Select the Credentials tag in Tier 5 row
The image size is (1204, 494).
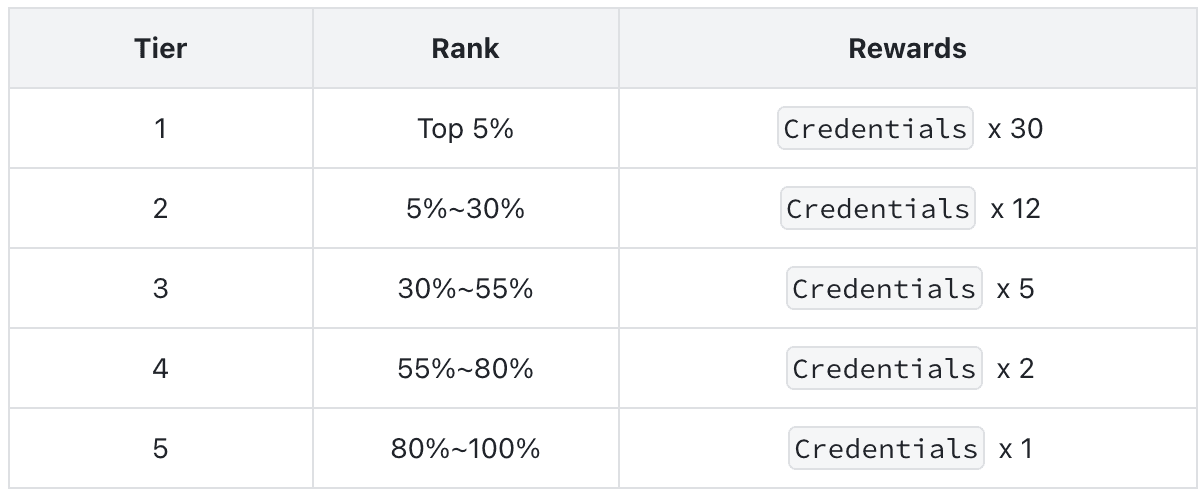[886, 448]
